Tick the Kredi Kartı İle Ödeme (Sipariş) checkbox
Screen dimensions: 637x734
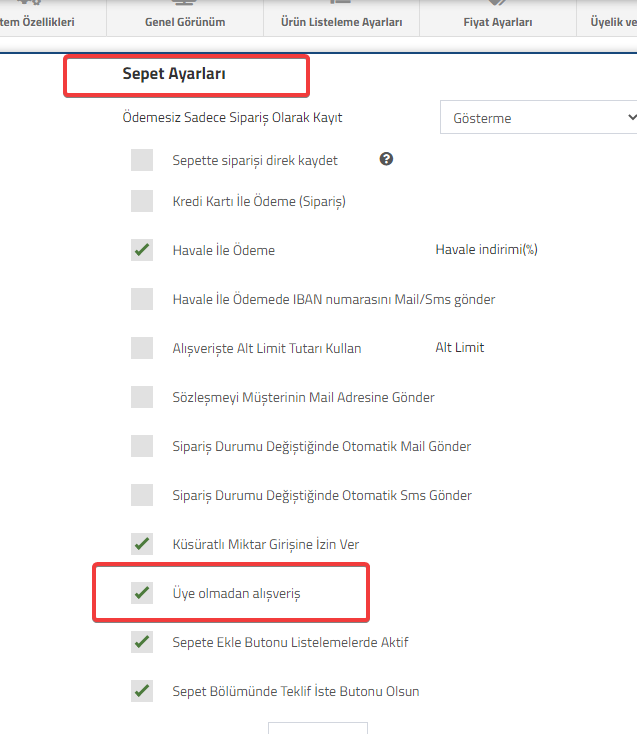(142, 201)
